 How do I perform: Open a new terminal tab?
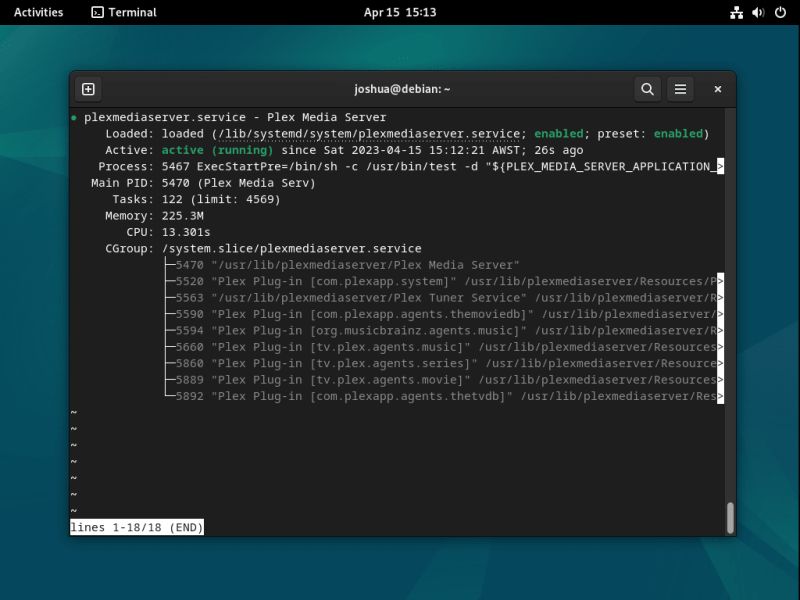coord(90,89)
